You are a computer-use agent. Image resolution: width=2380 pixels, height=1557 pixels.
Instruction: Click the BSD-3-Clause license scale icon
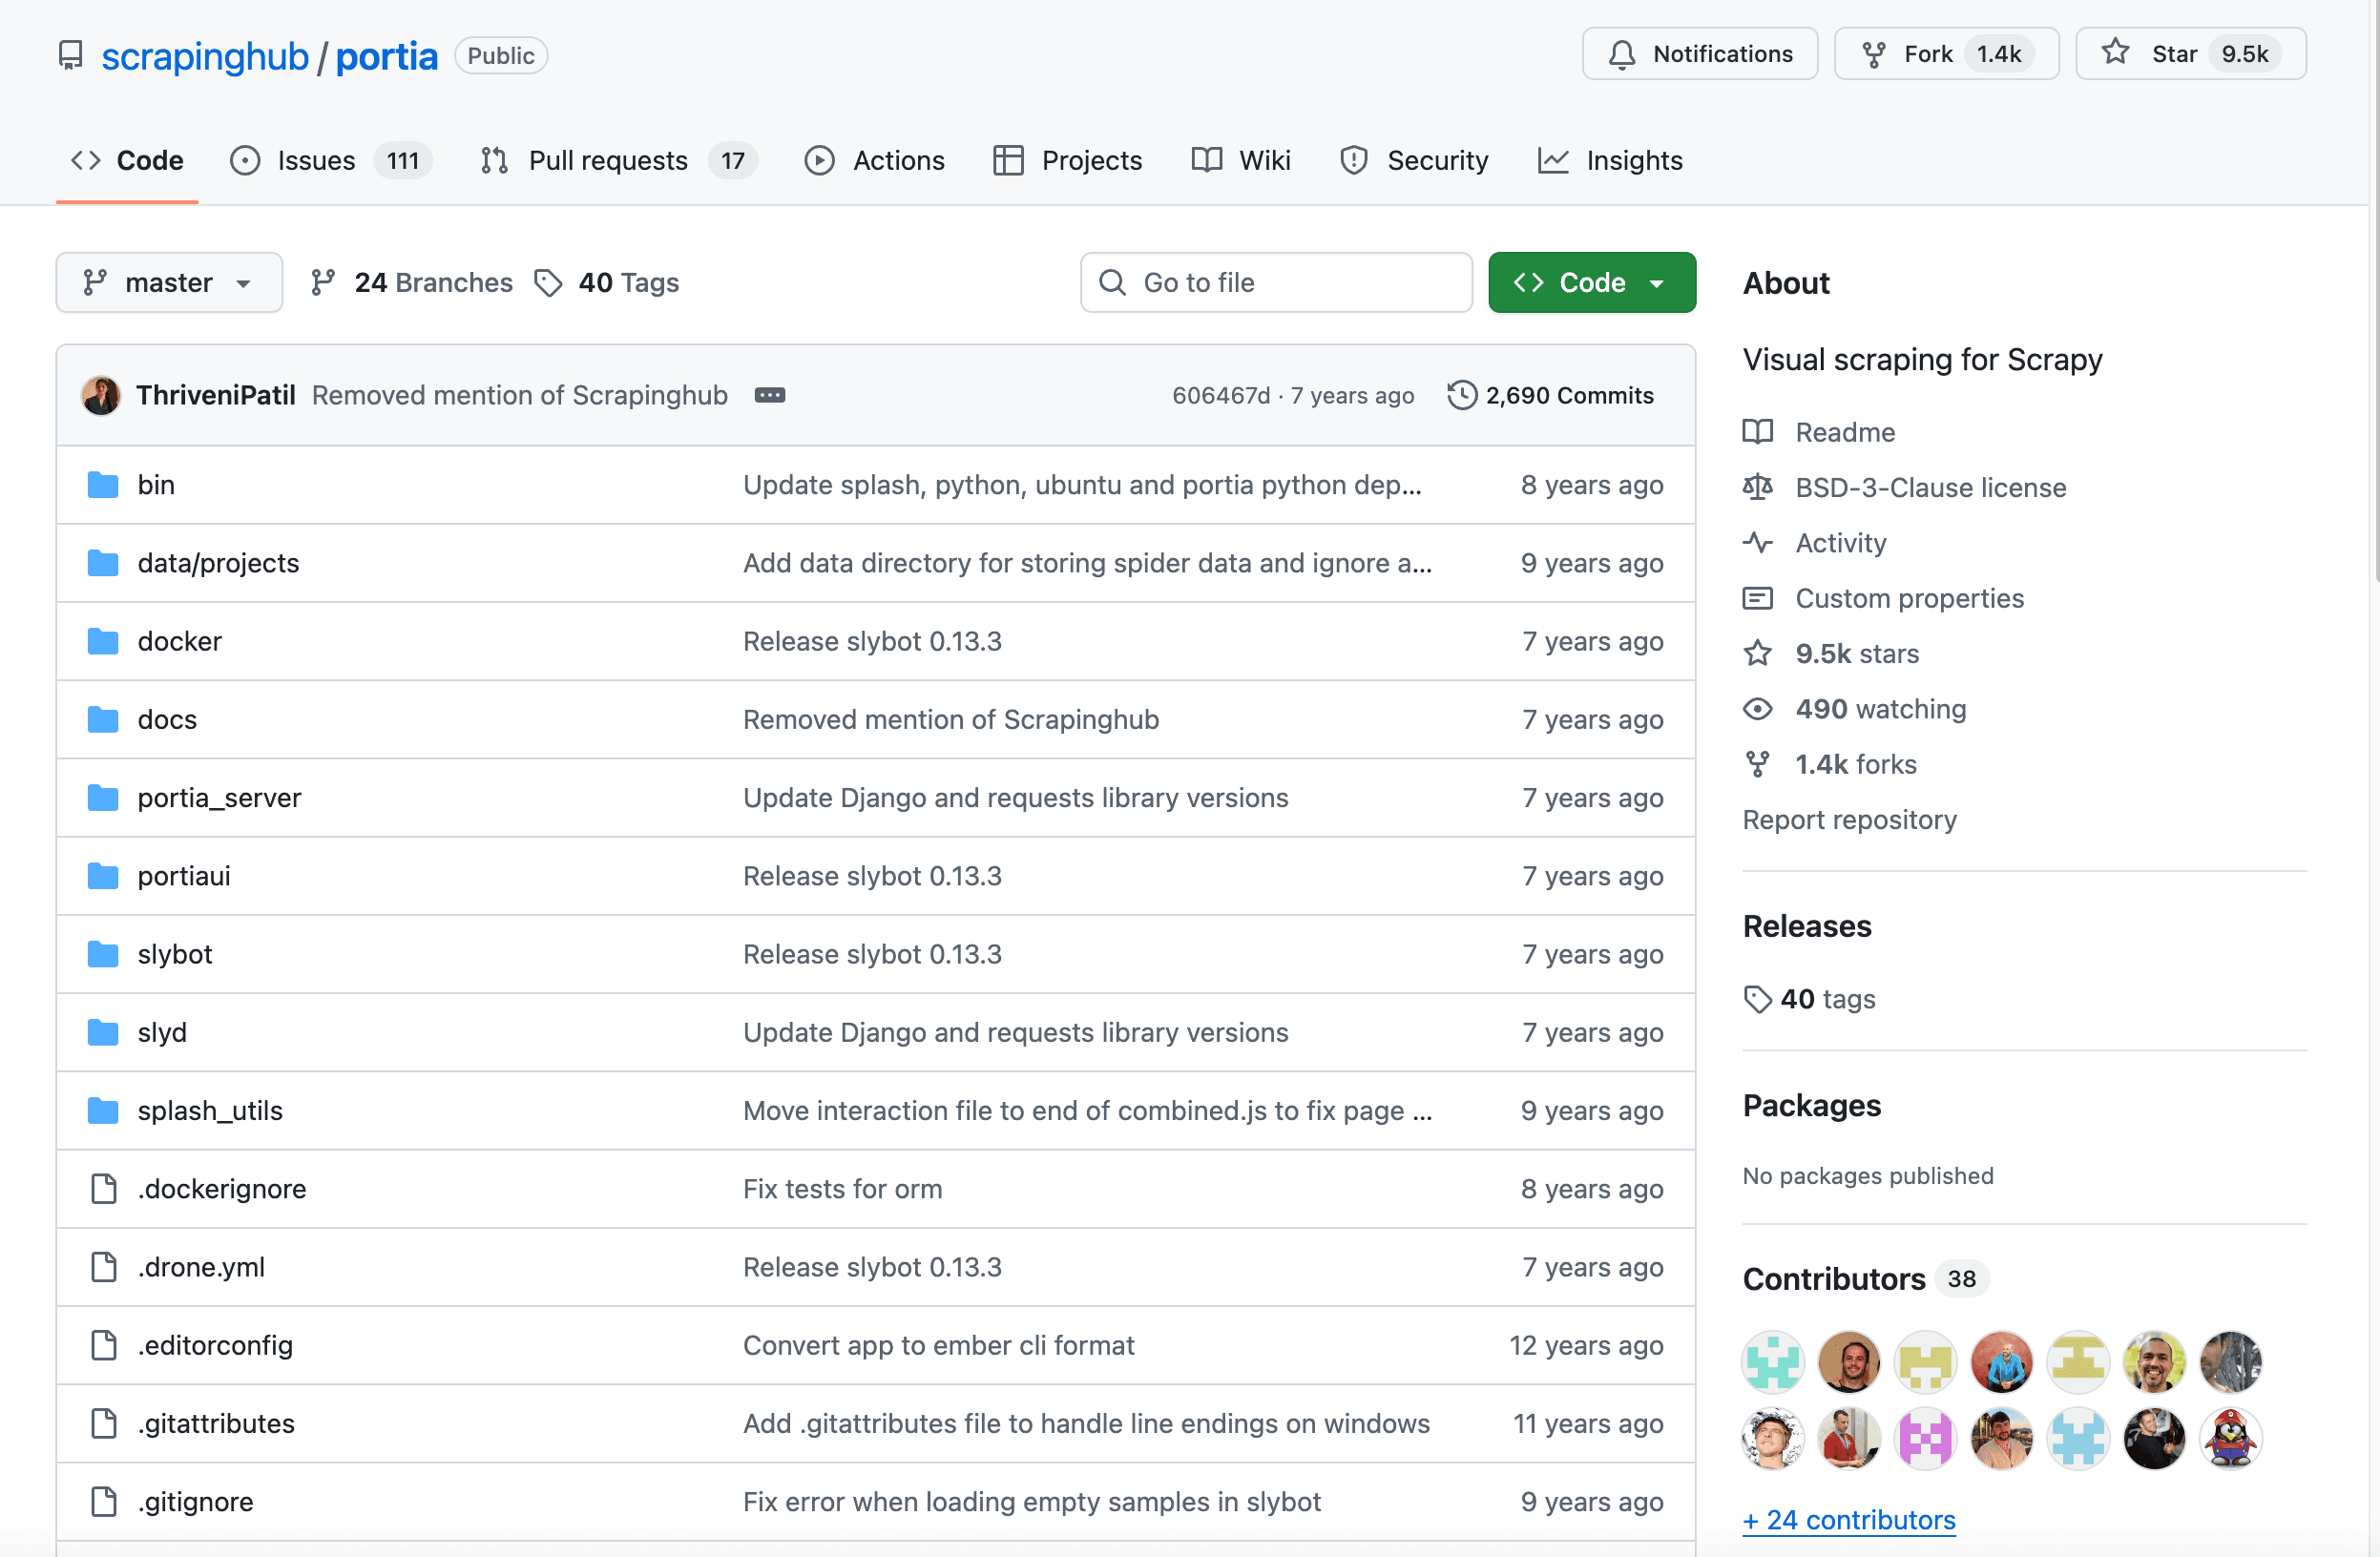1757,487
